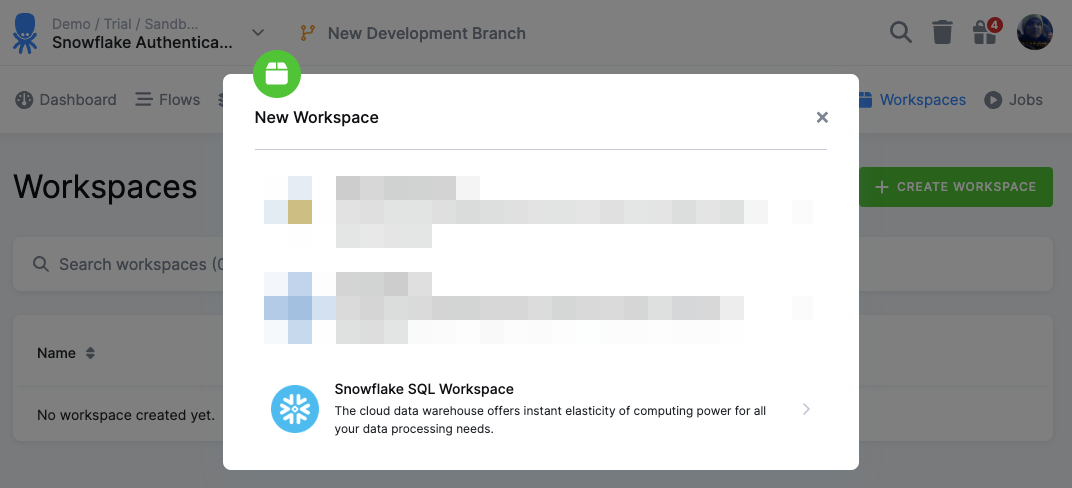Open the user avatar menu
This screenshot has height=488, width=1072.
[1034, 32]
